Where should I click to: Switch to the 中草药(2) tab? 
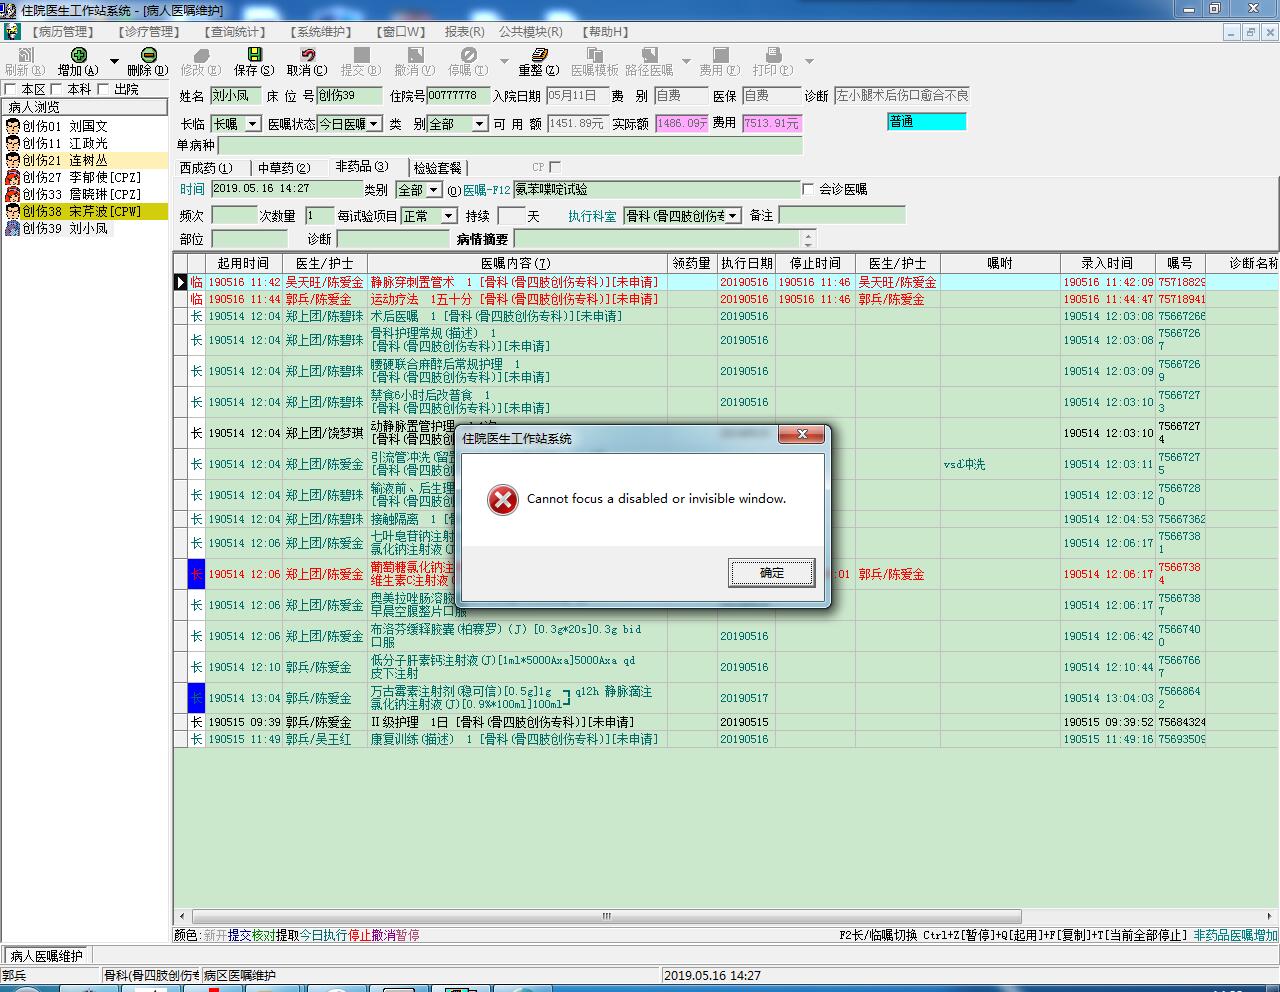(x=284, y=168)
